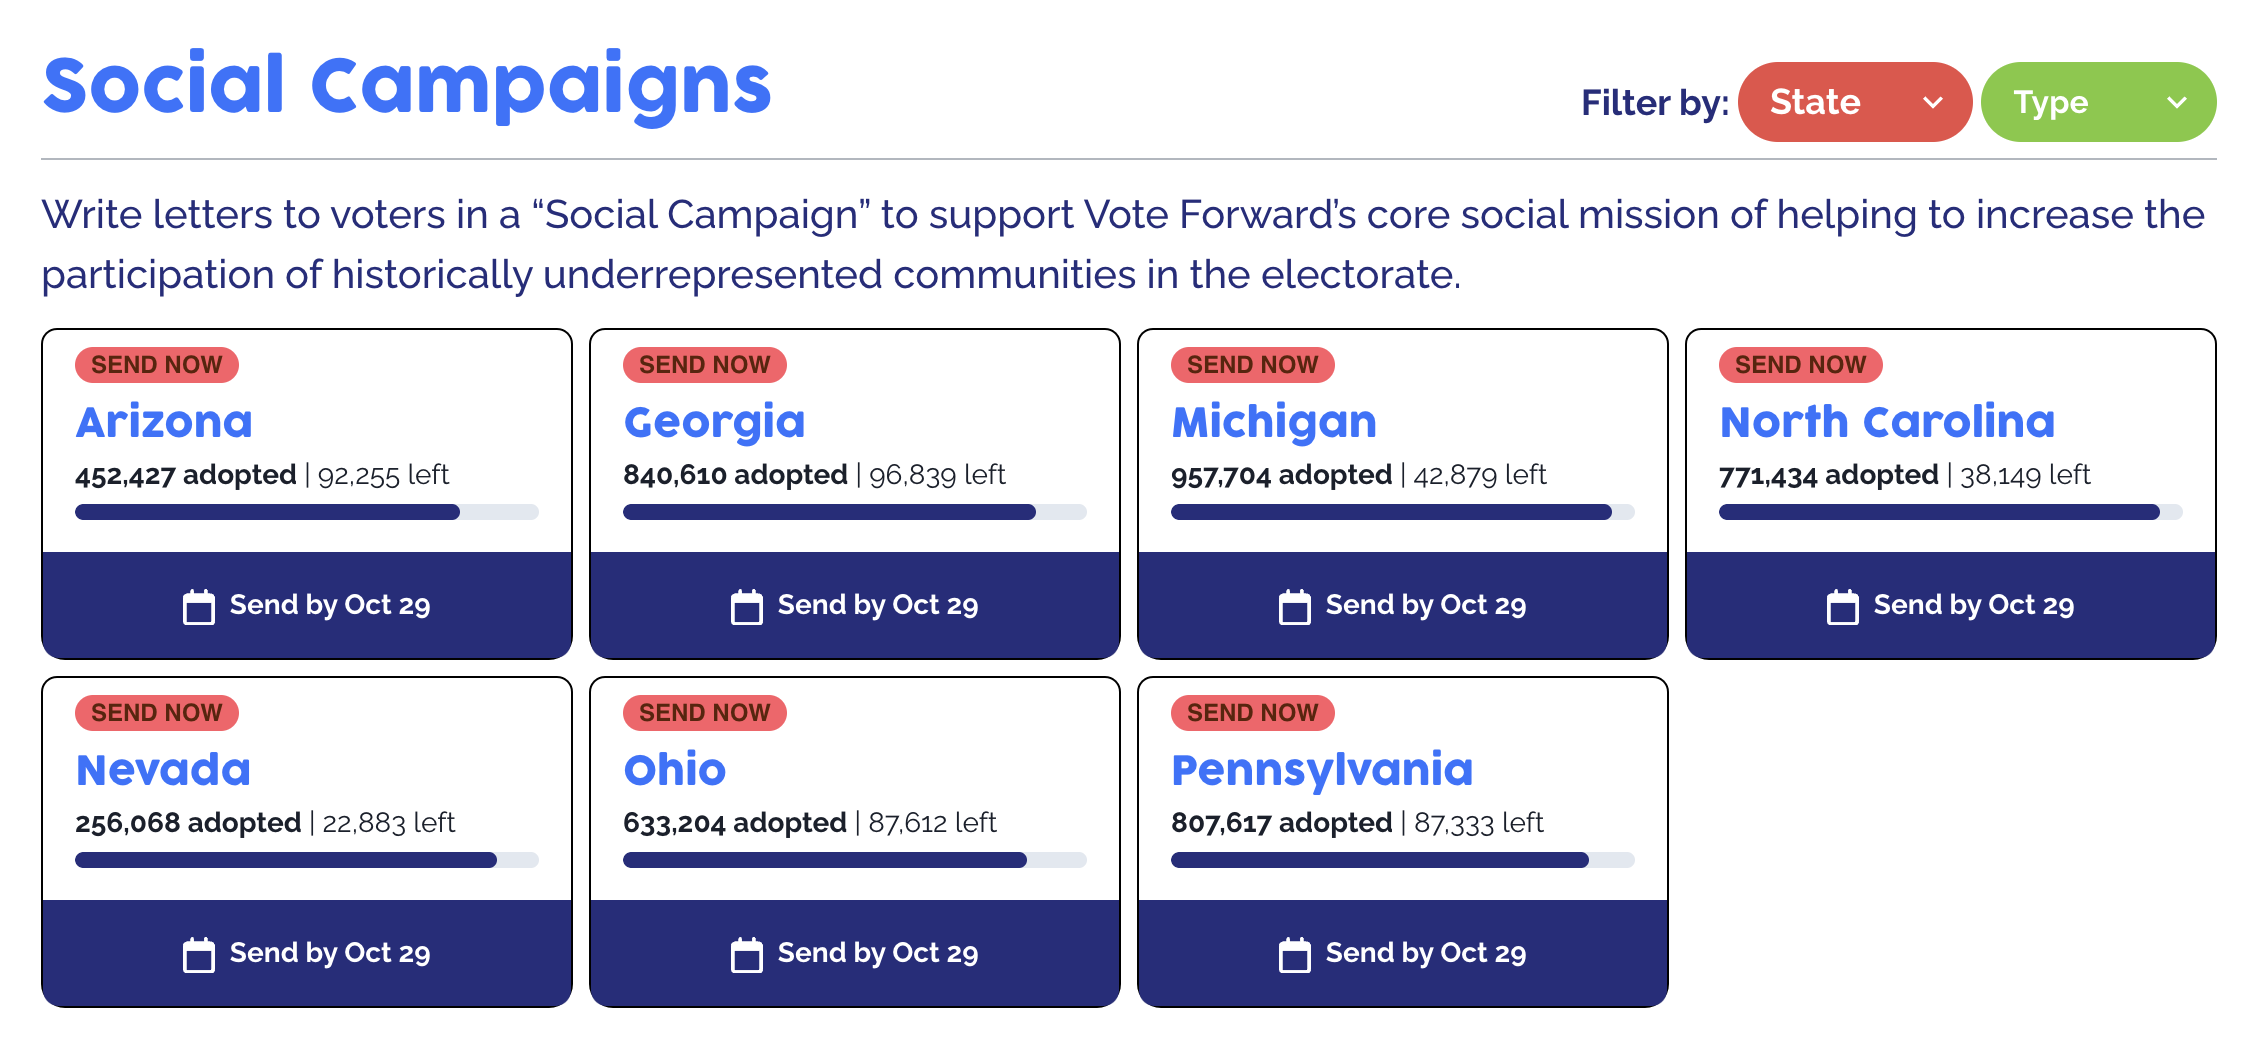Screen dimensions: 2254x1048
Task: Click the SEND NOW badge on Nevada
Action: click(156, 713)
